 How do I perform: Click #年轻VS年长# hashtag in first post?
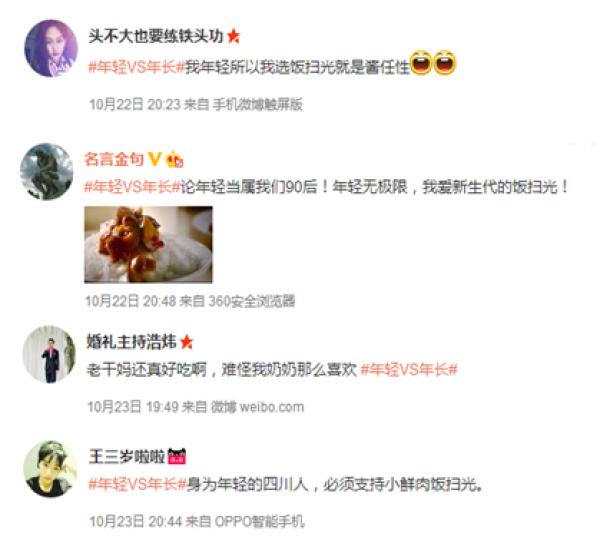pos(137,67)
